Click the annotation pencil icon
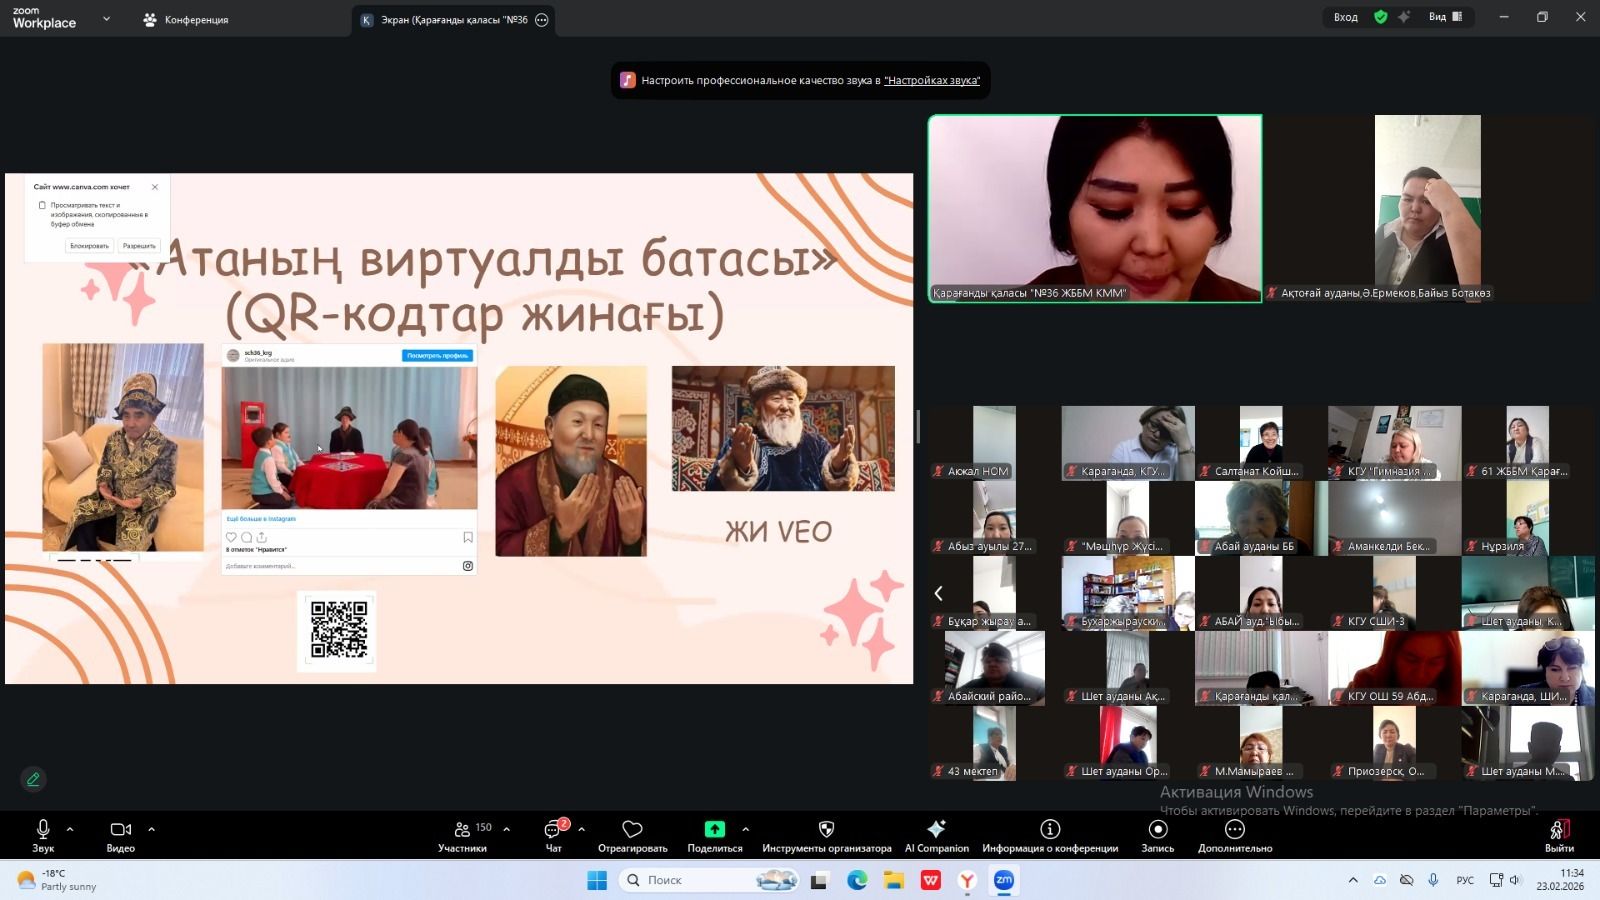 pos(33,779)
